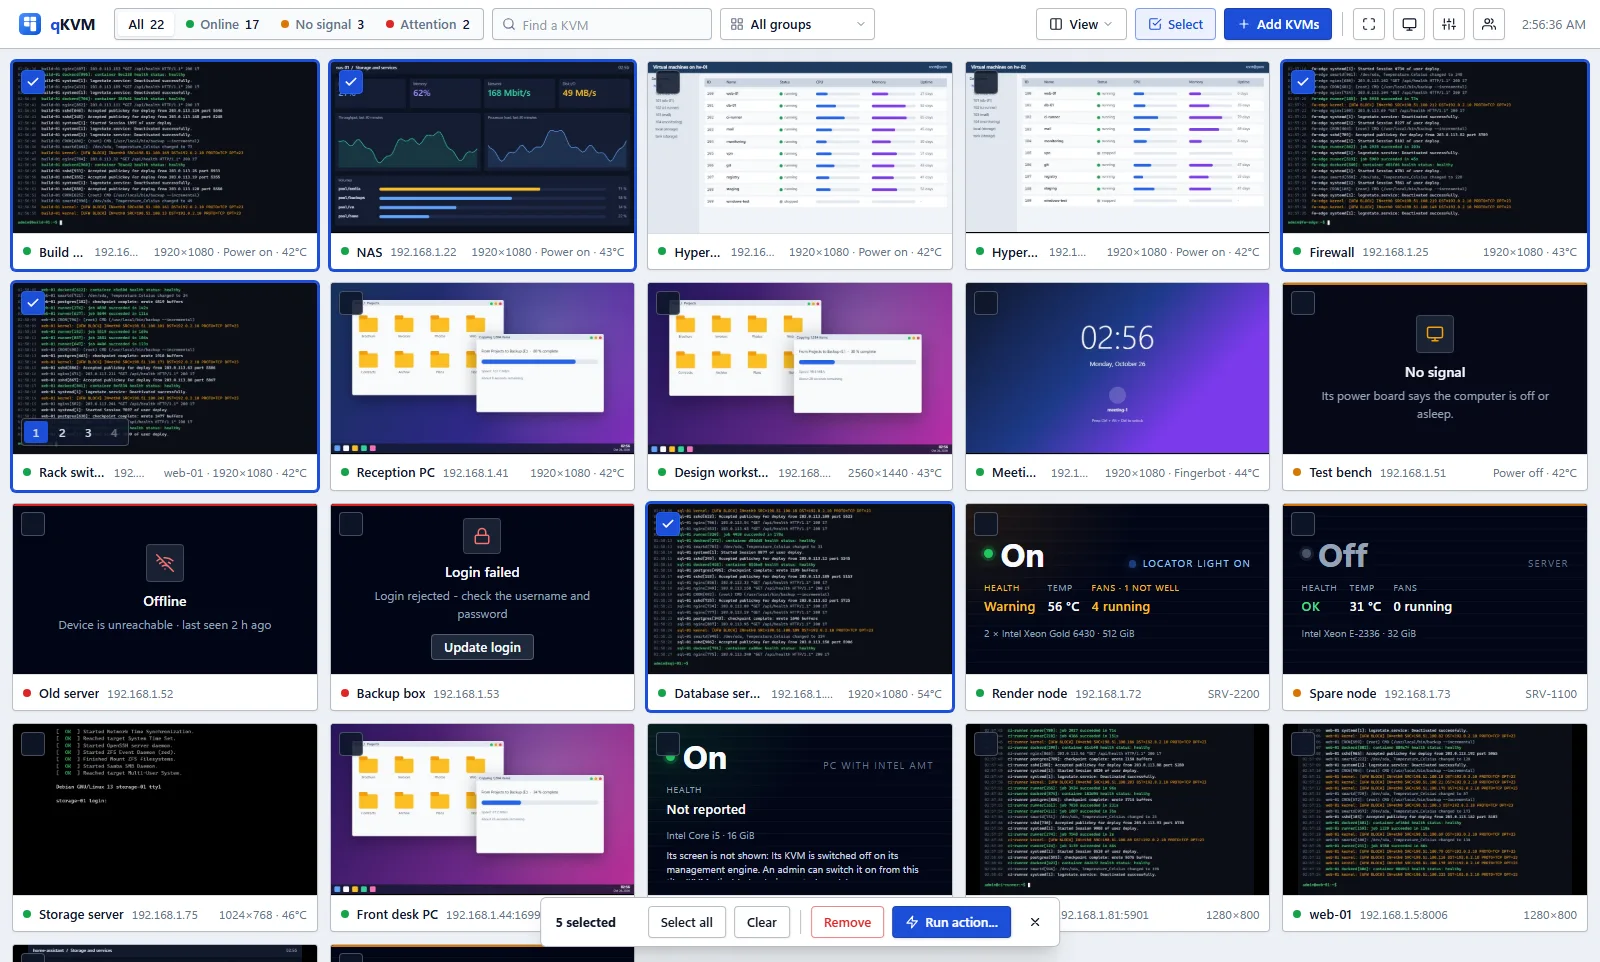Screen dimensions: 1600x962
Task: Click the Select button
Action: [1175, 24]
